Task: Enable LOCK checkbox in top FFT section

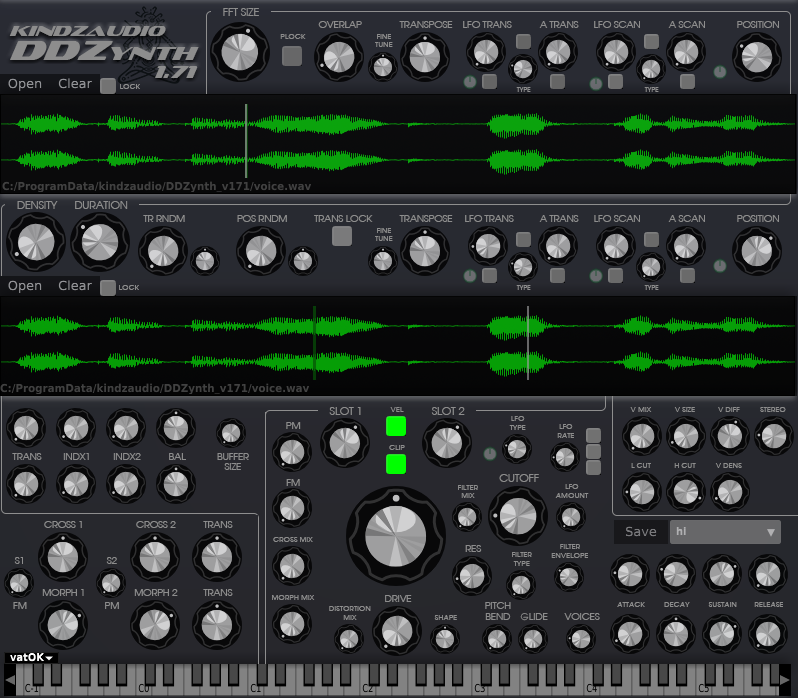Action: (107, 86)
